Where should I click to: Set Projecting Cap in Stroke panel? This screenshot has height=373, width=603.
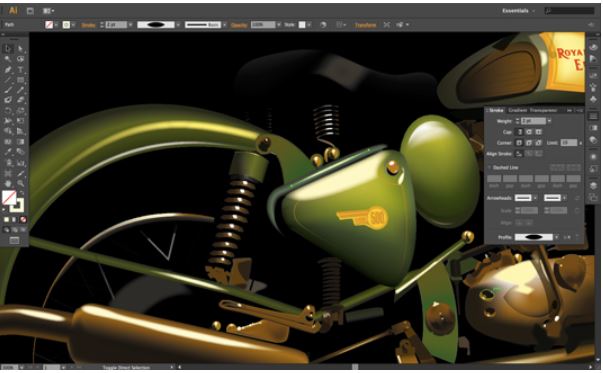pyautogui.click(x=538, y=132)
